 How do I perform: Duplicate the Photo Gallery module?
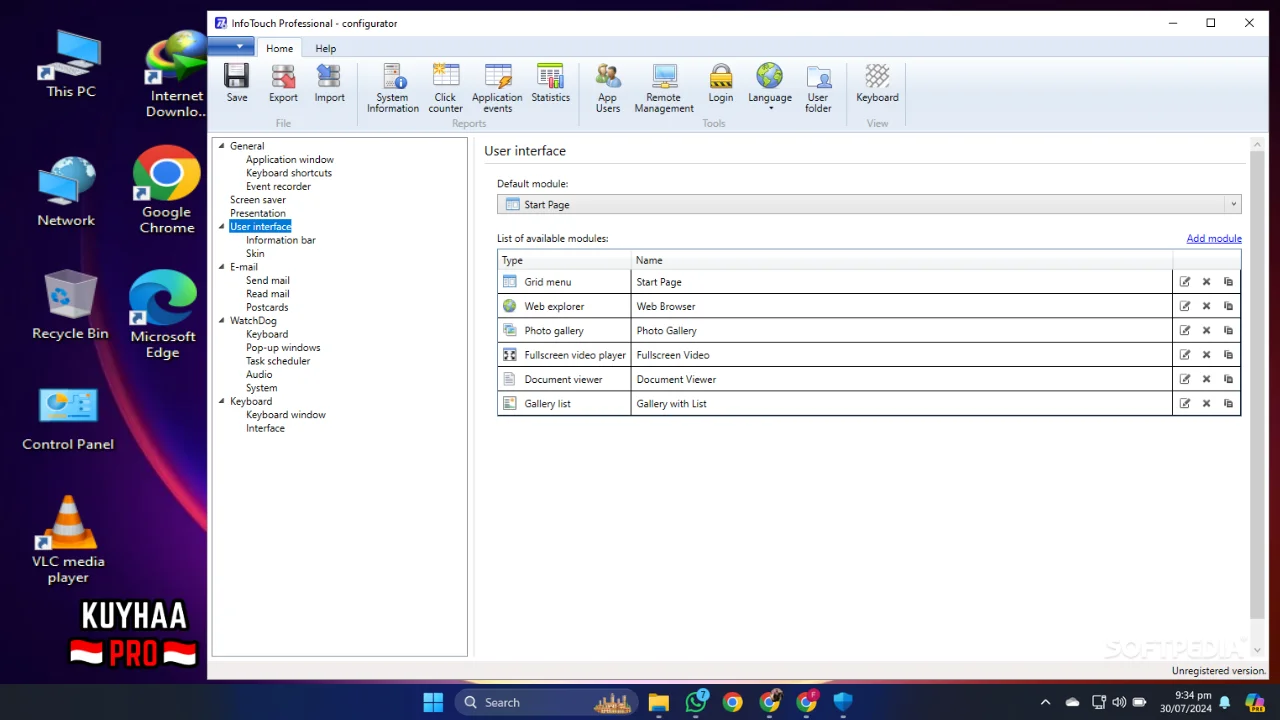(x=1229, y=331)
